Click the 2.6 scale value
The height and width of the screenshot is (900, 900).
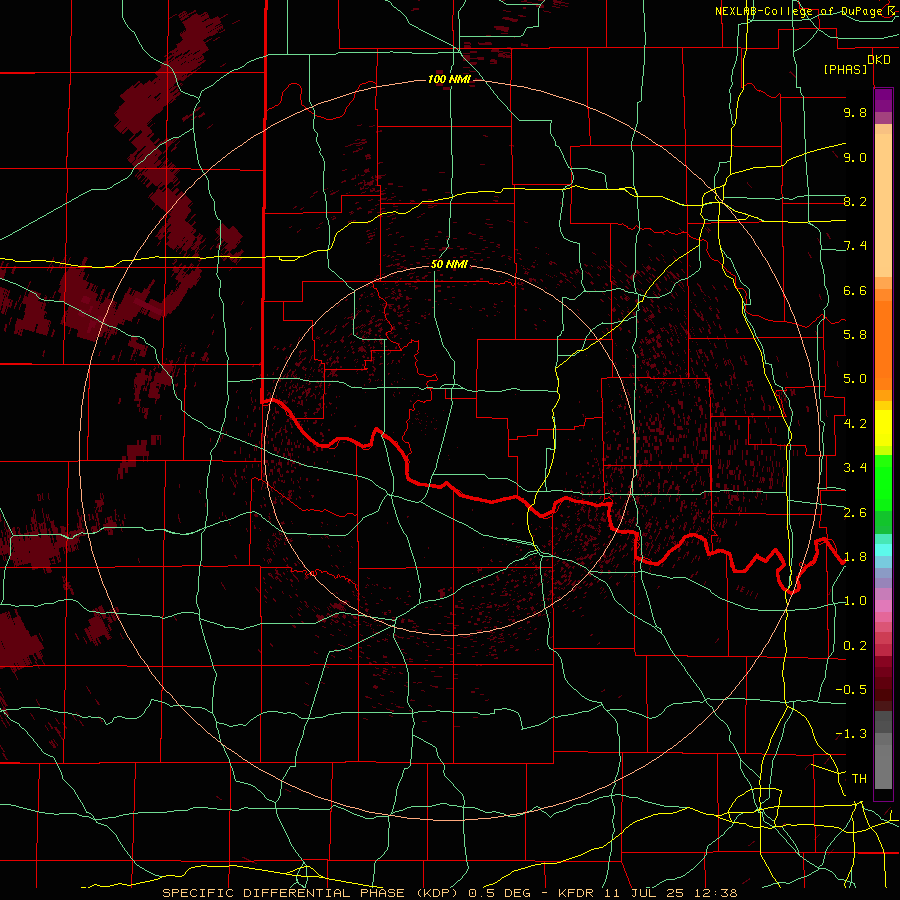point(855,513)
